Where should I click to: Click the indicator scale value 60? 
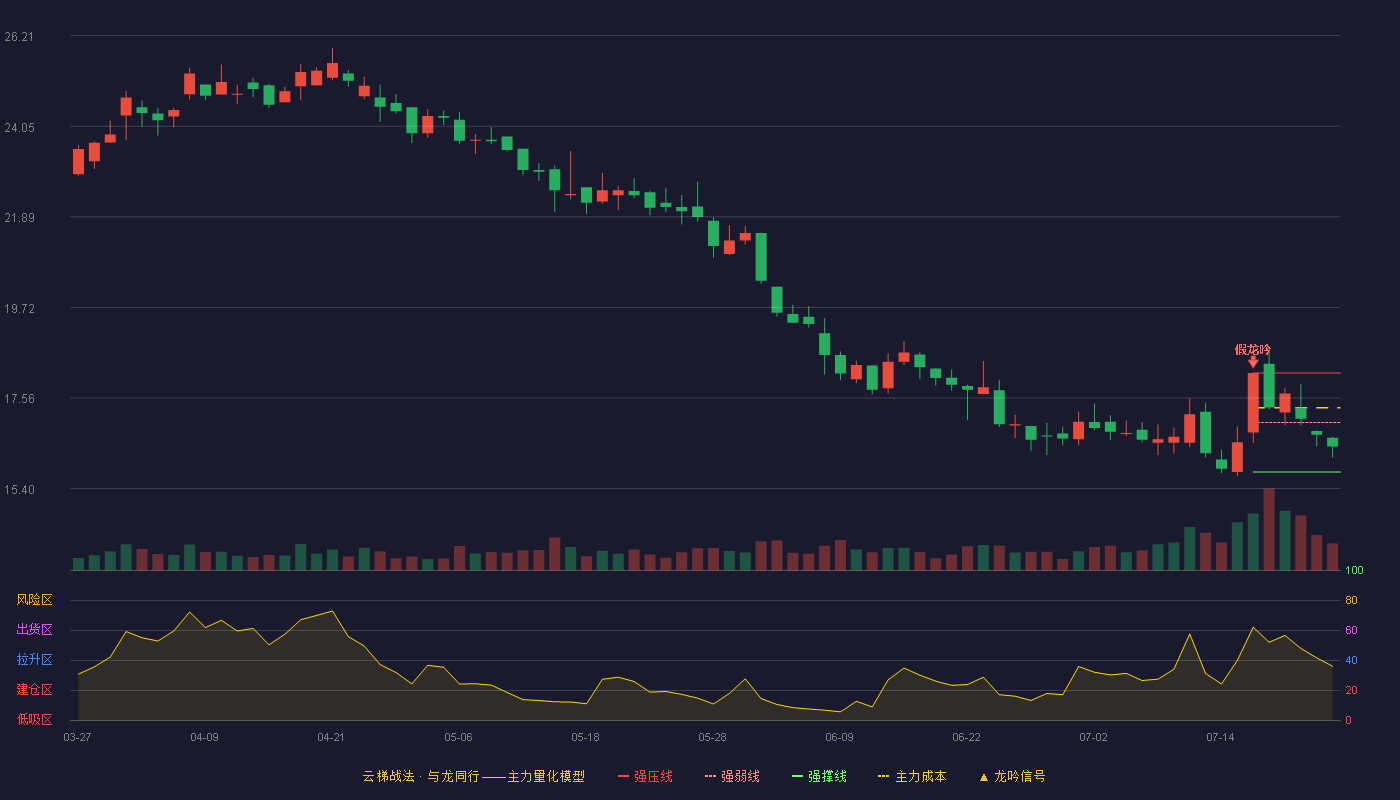[x=1351, y=630]
